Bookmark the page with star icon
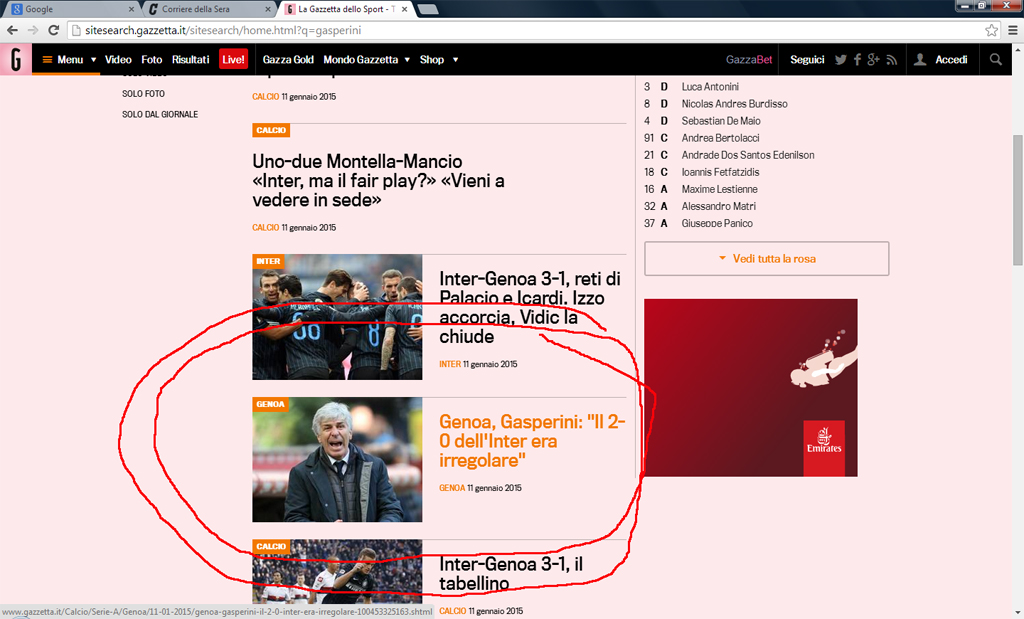 [991, 30]
